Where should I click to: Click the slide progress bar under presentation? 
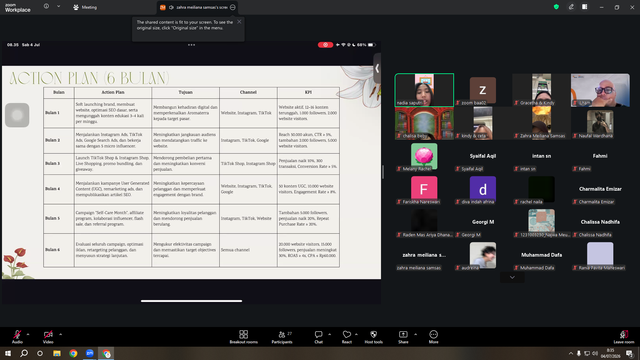click(x=191, y=301)
